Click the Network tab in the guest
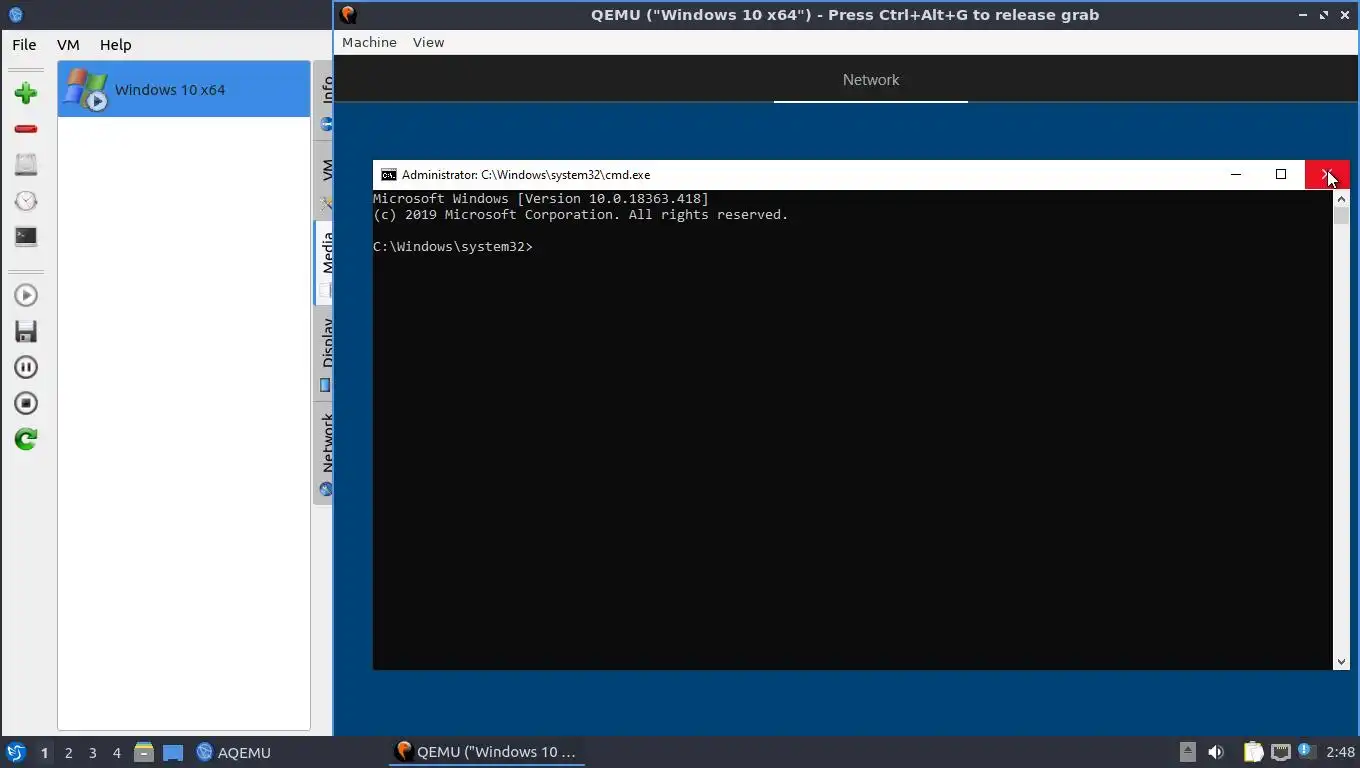 click(x=871, y=80)
